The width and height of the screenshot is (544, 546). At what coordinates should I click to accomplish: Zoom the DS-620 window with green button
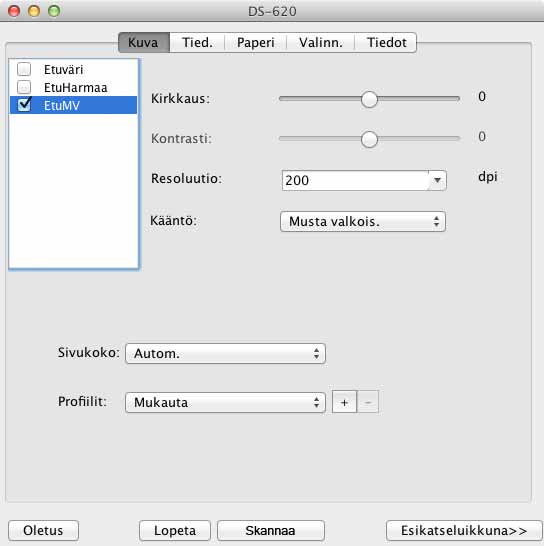tap(54, 11)
